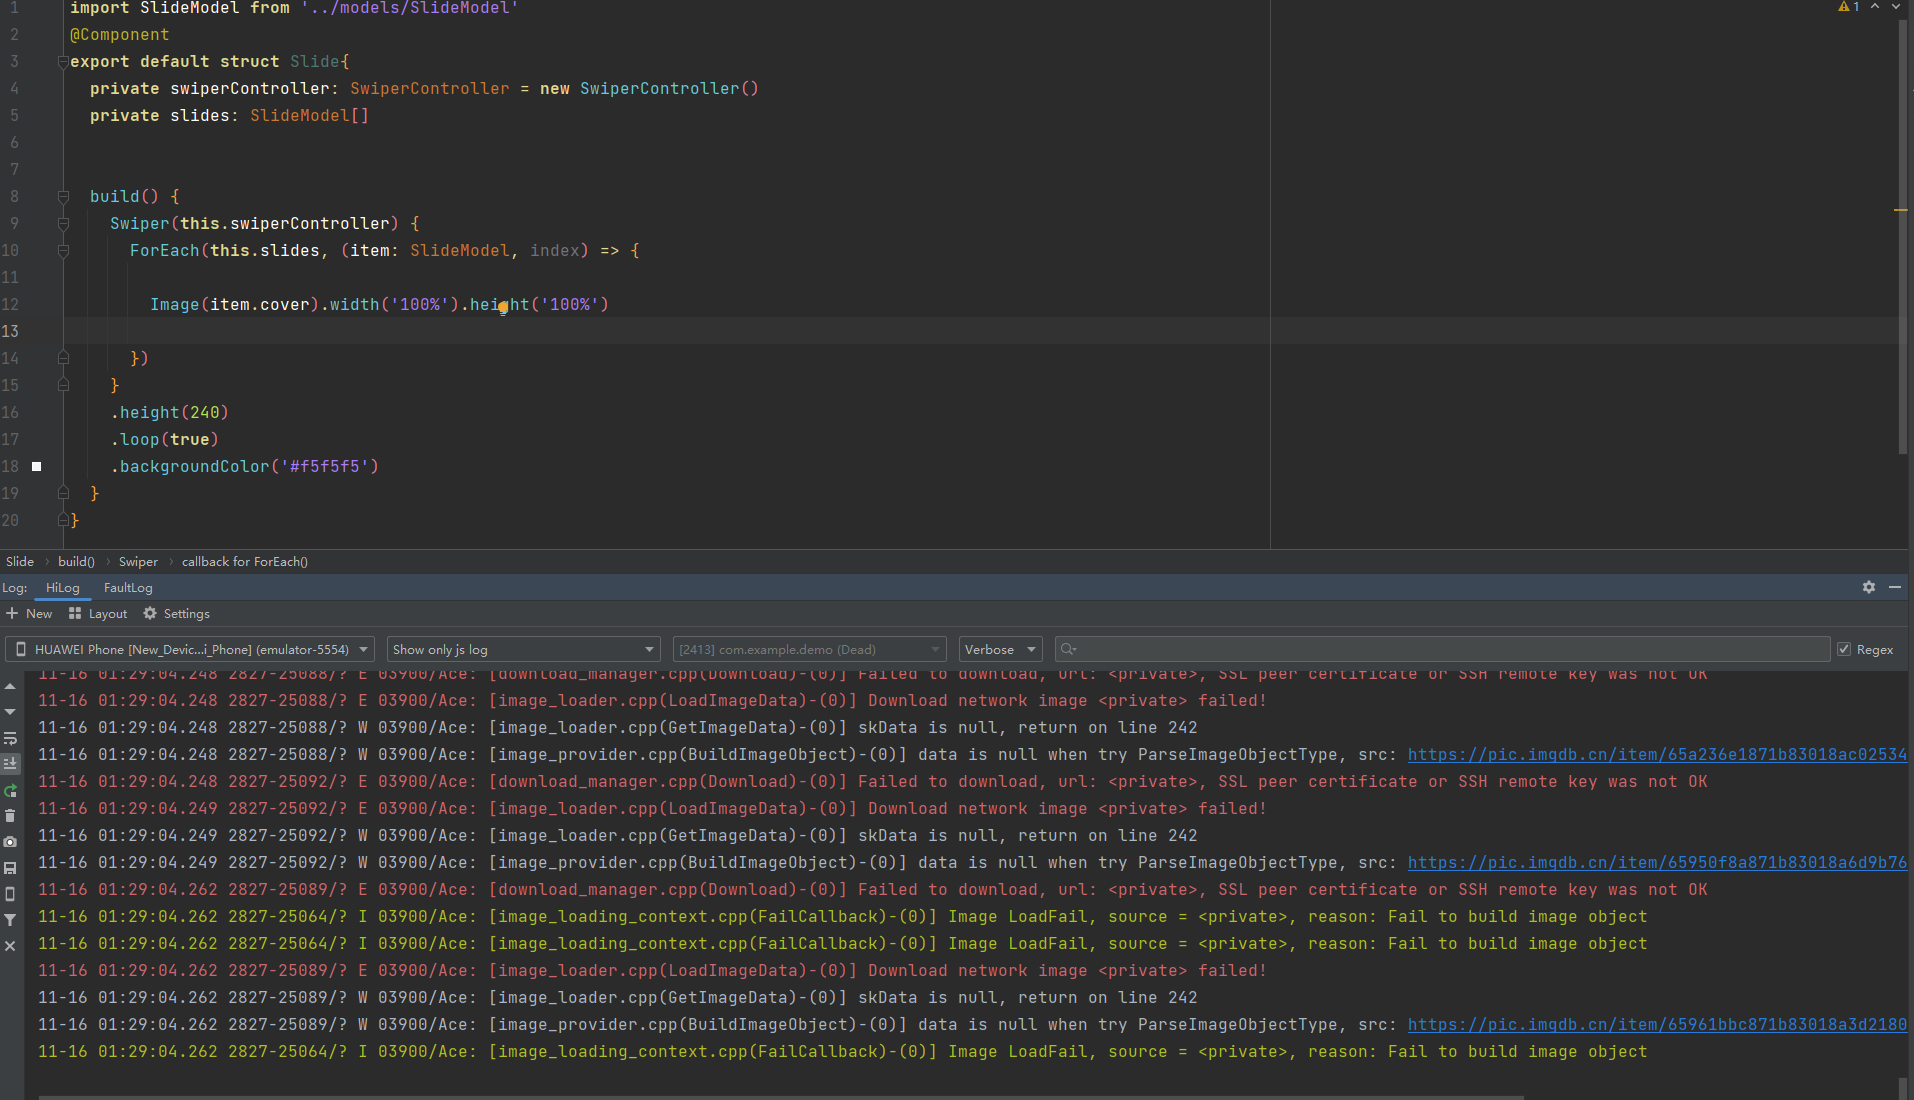
Task: Jump up with the log panel up-arrow icon
Action: (10, 687)
